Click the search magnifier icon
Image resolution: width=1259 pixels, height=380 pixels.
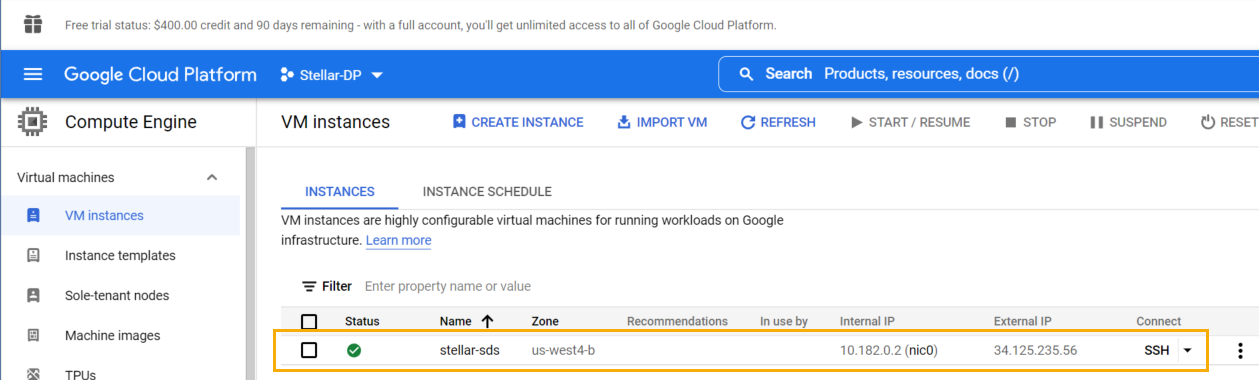point(745,74)
